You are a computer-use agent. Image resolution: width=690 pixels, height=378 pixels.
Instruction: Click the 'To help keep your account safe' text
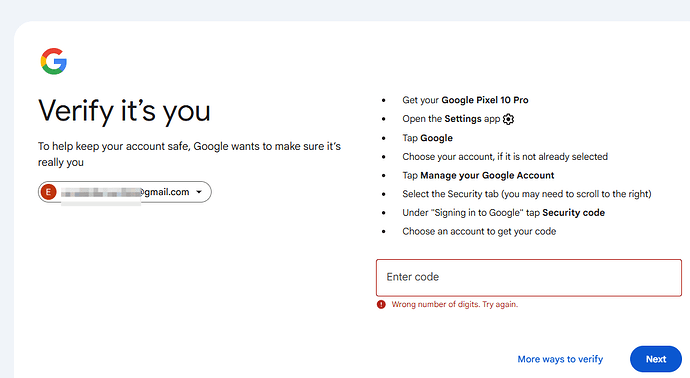(x=189, y=154)
